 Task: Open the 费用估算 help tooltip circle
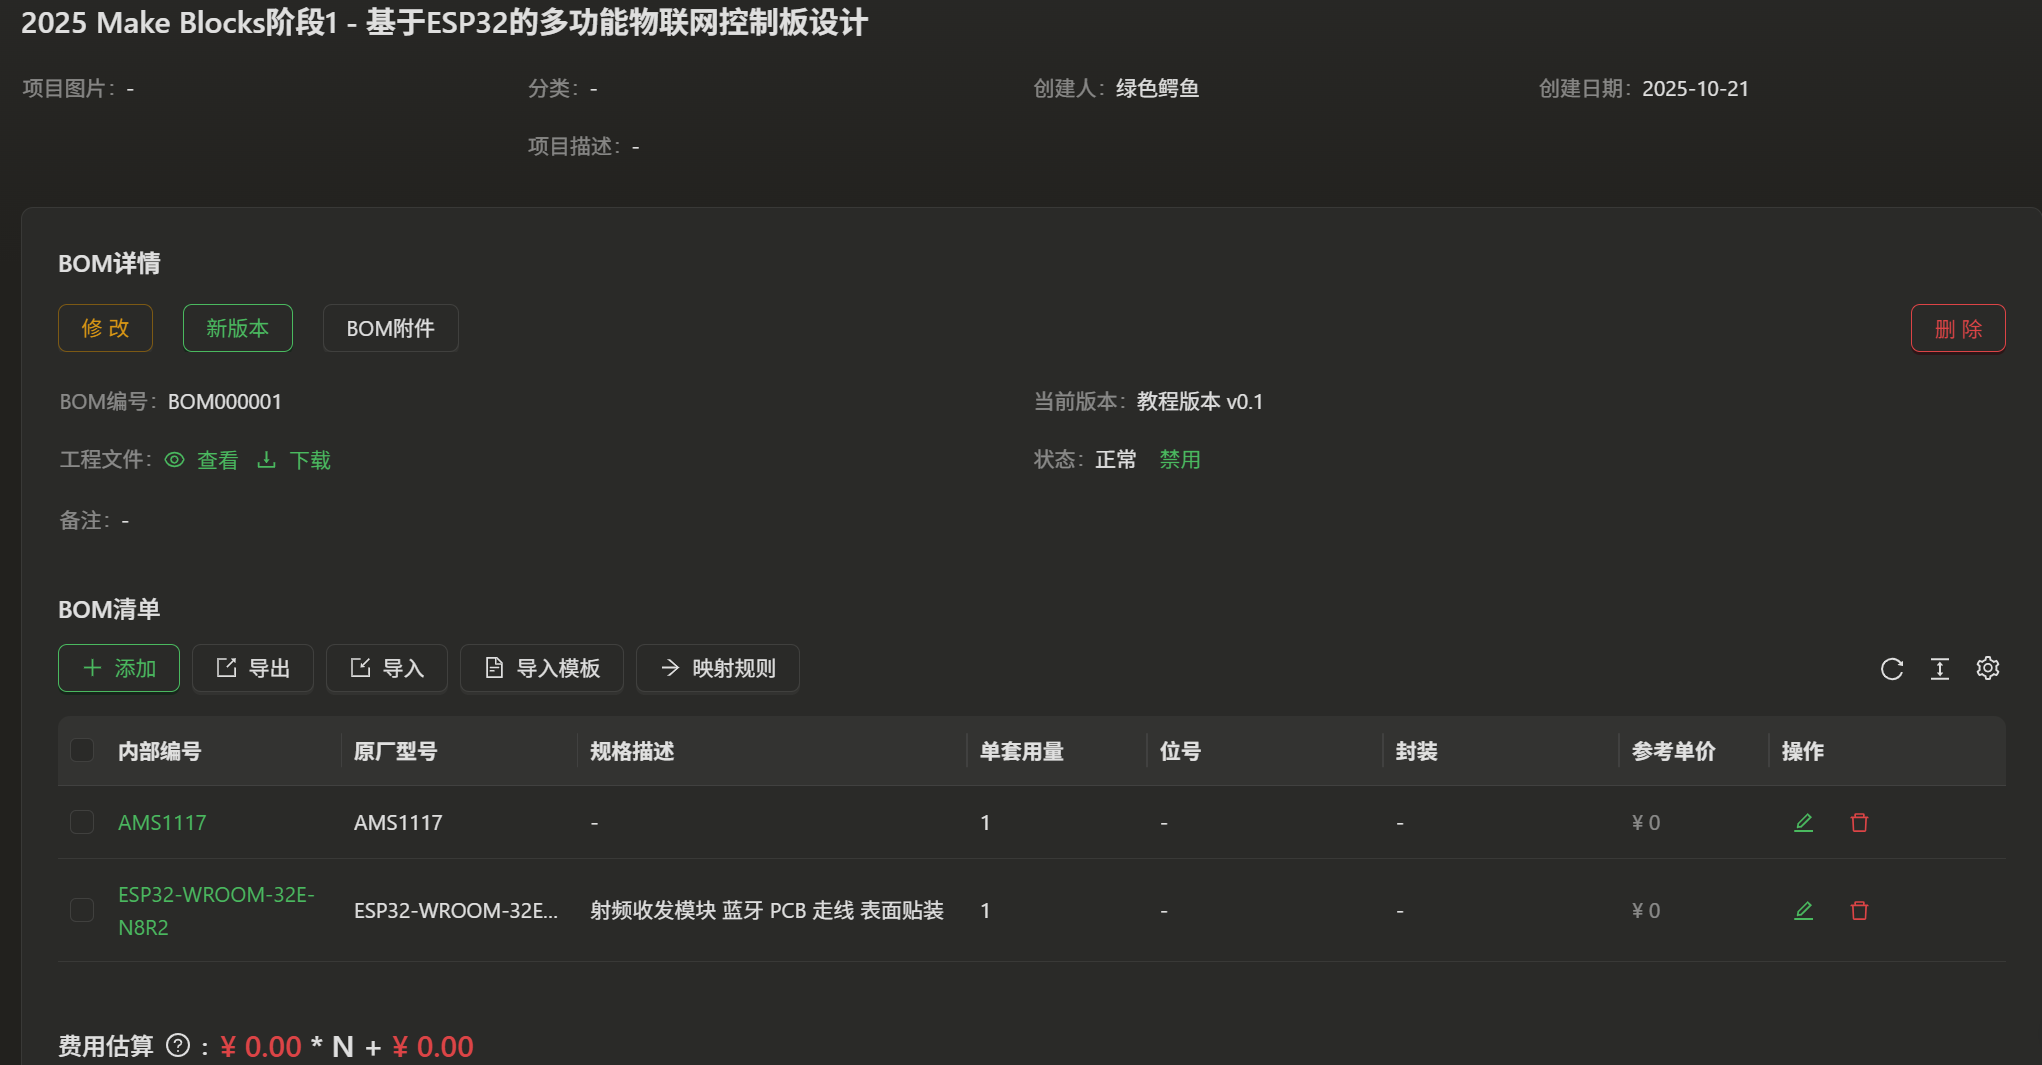pos(179,1046)
